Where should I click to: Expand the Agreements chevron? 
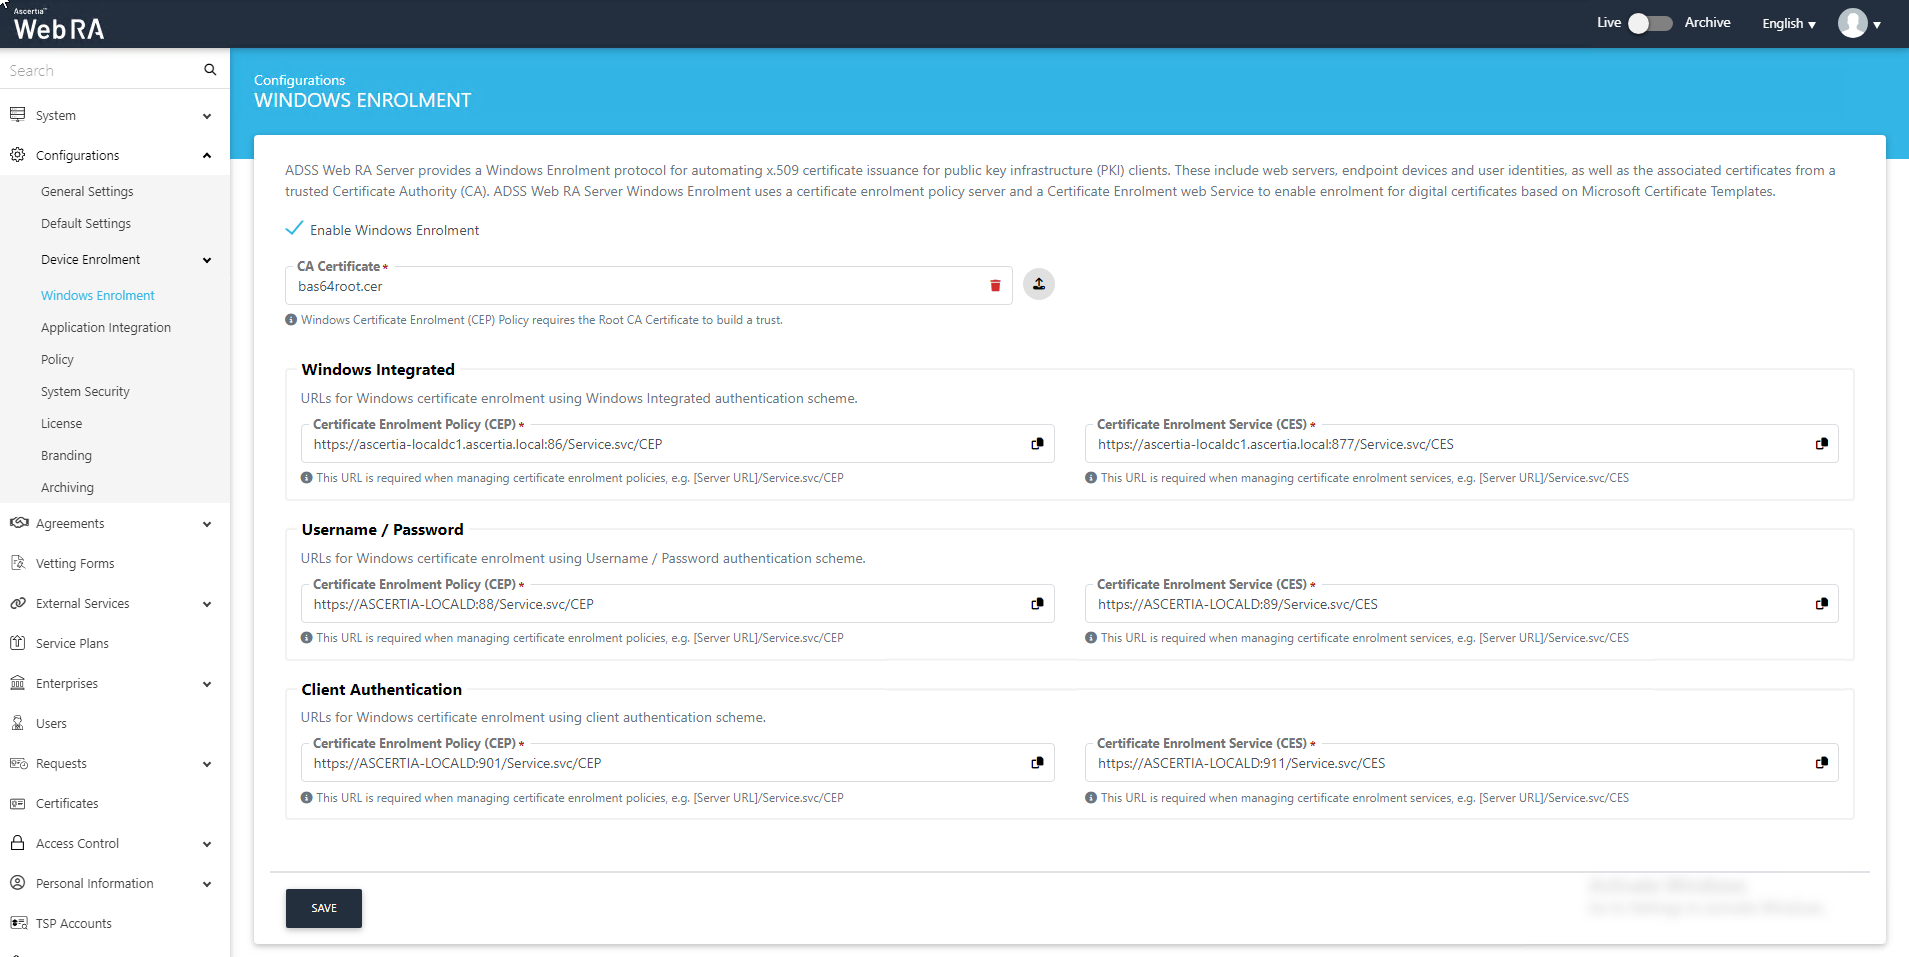pos(207,524)
